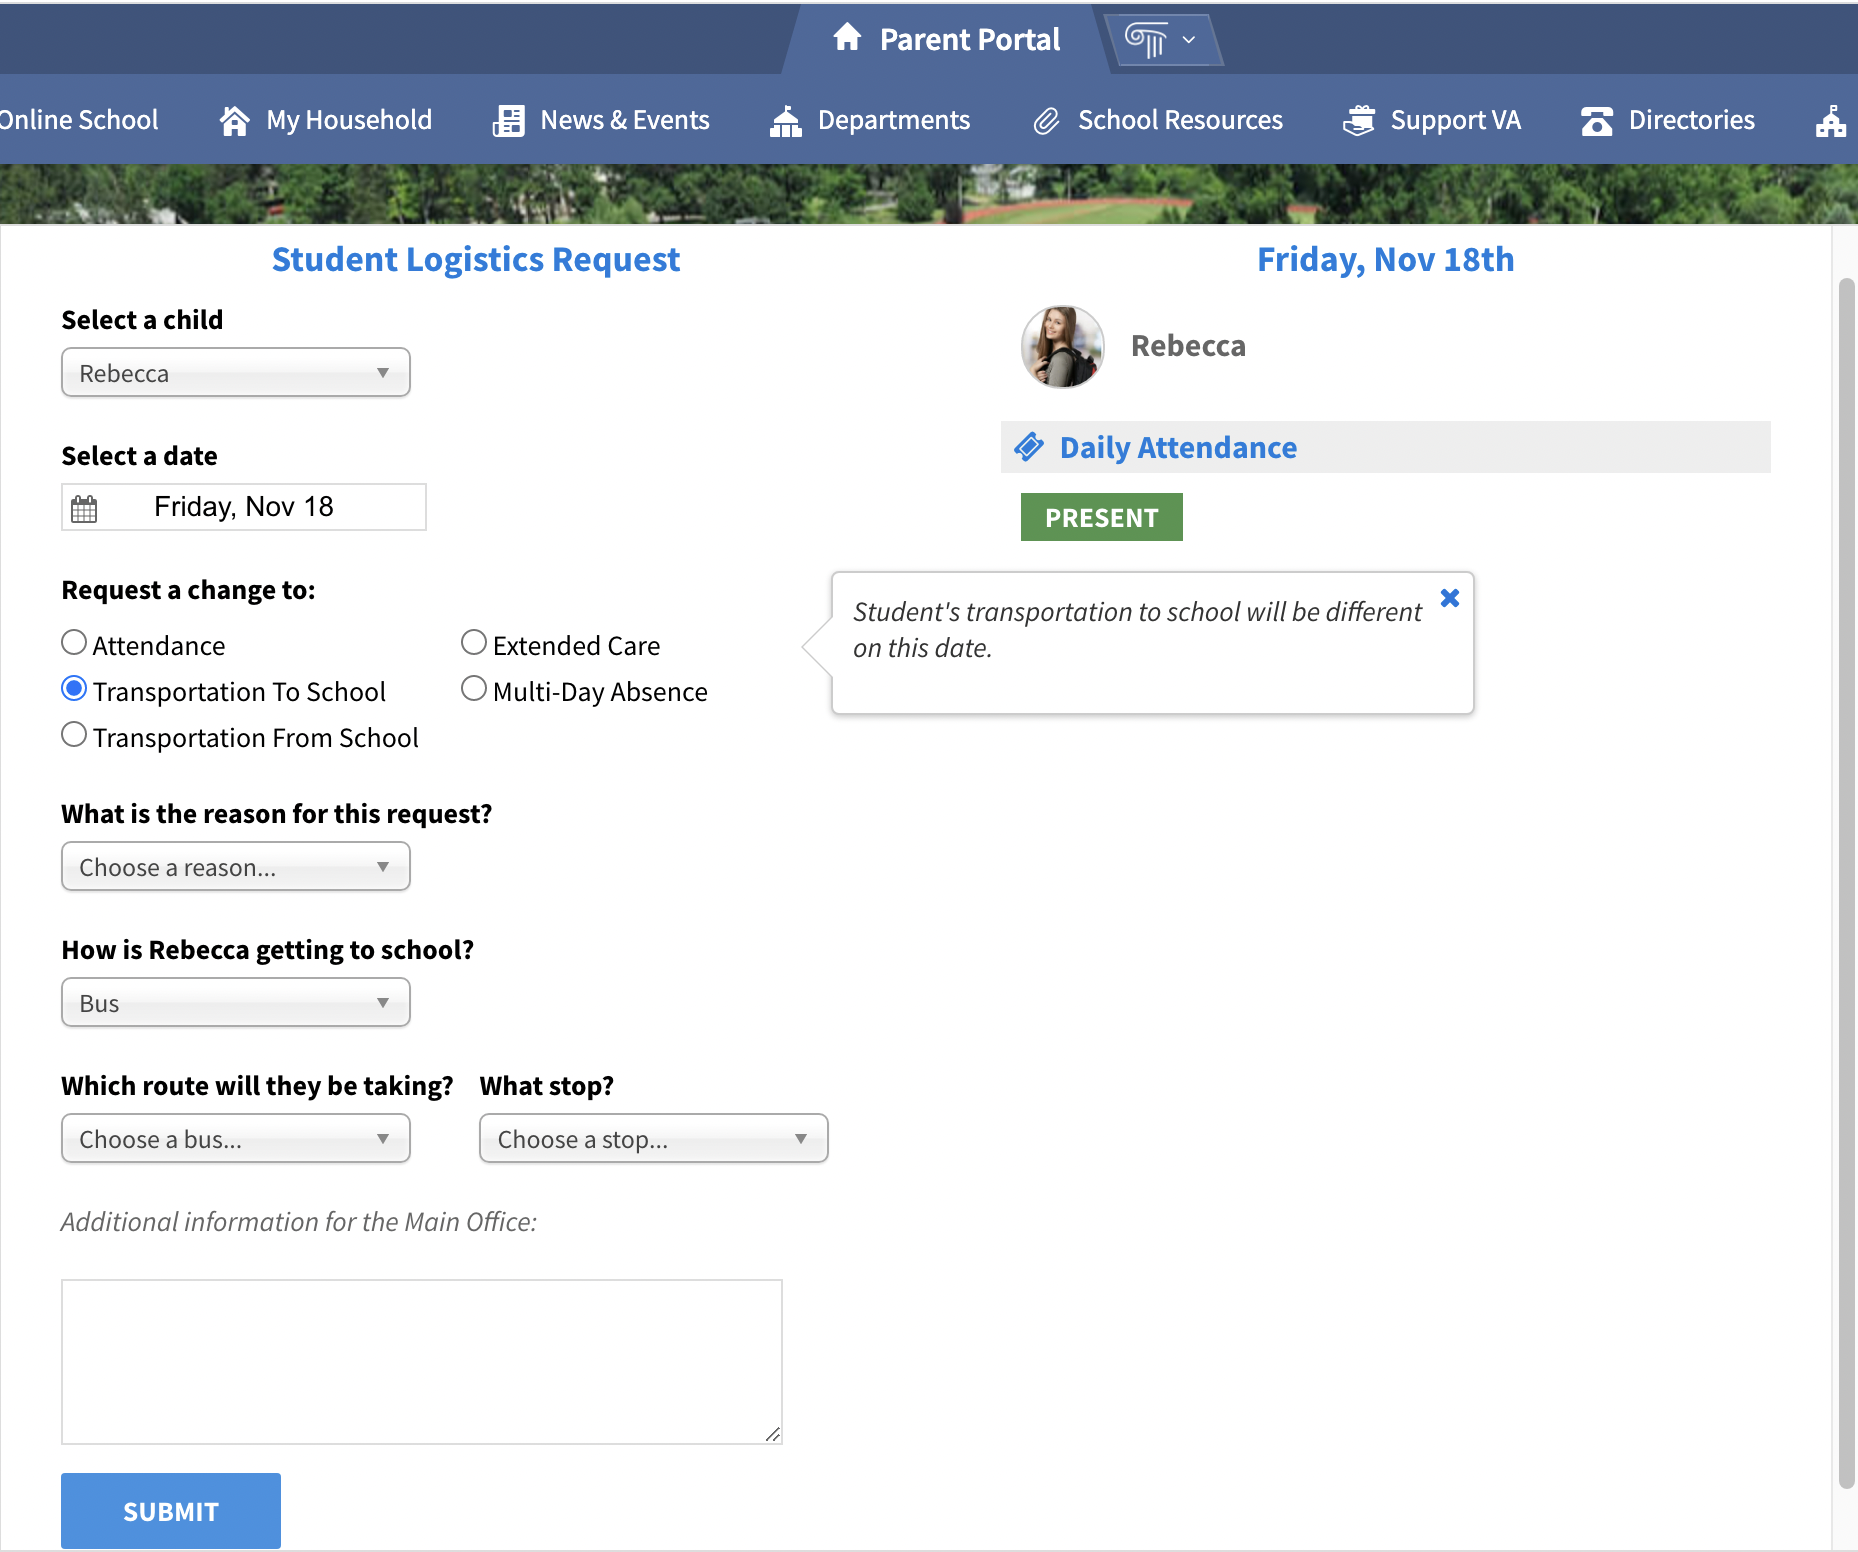Click the Parent Portal home icon
Screen dimensions: 1858x1552
847,38
